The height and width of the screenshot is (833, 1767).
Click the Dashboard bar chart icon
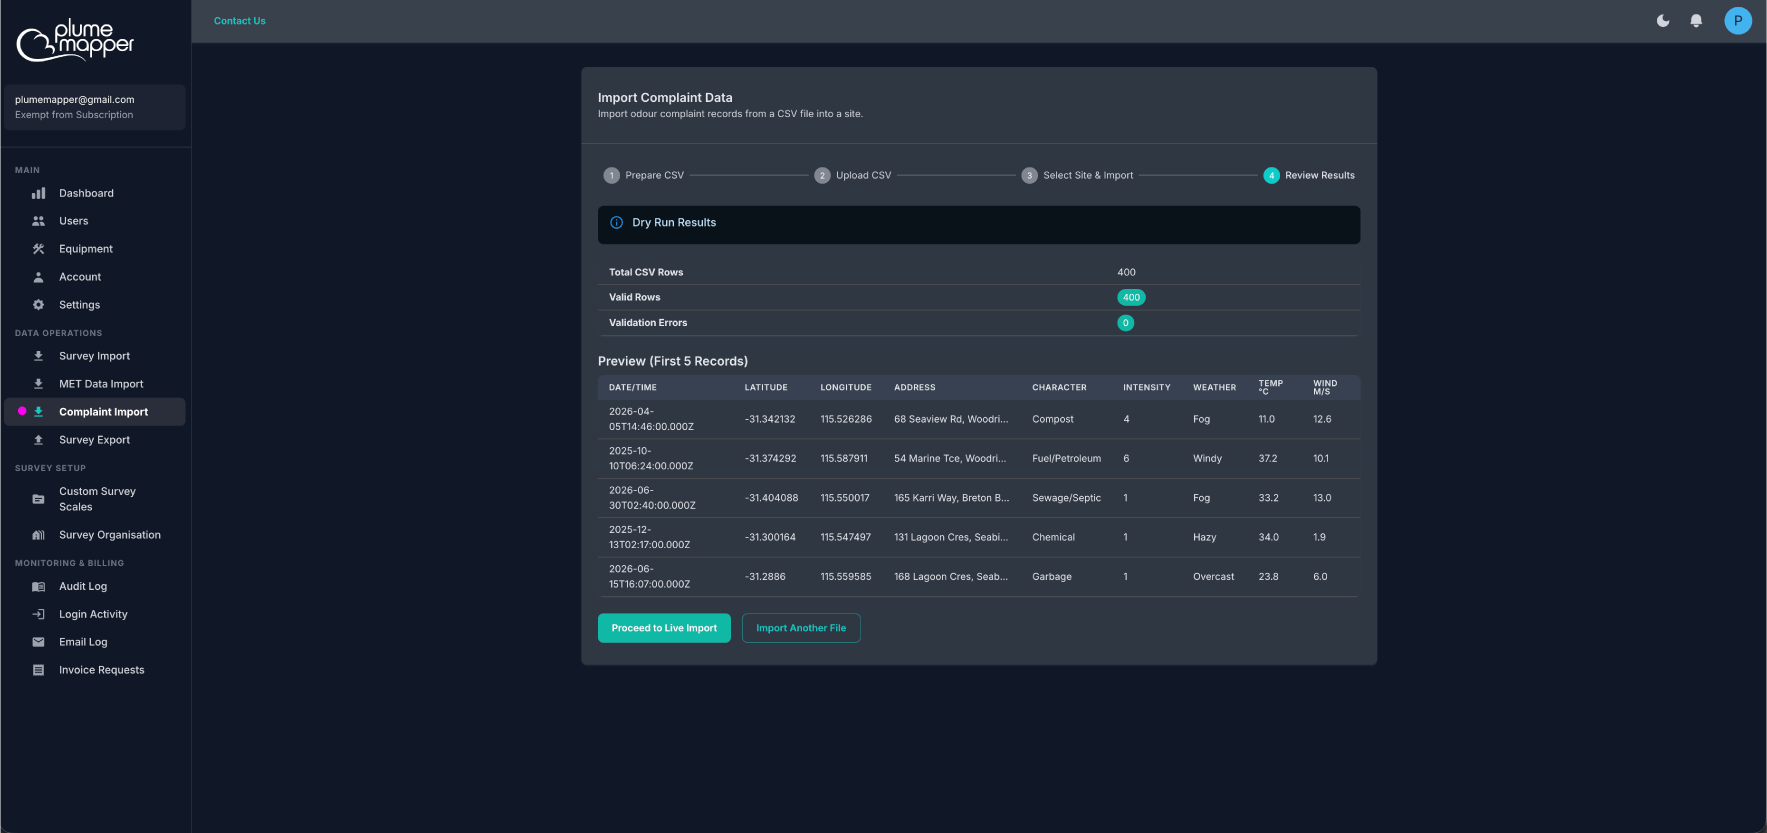tap(39, 193)
